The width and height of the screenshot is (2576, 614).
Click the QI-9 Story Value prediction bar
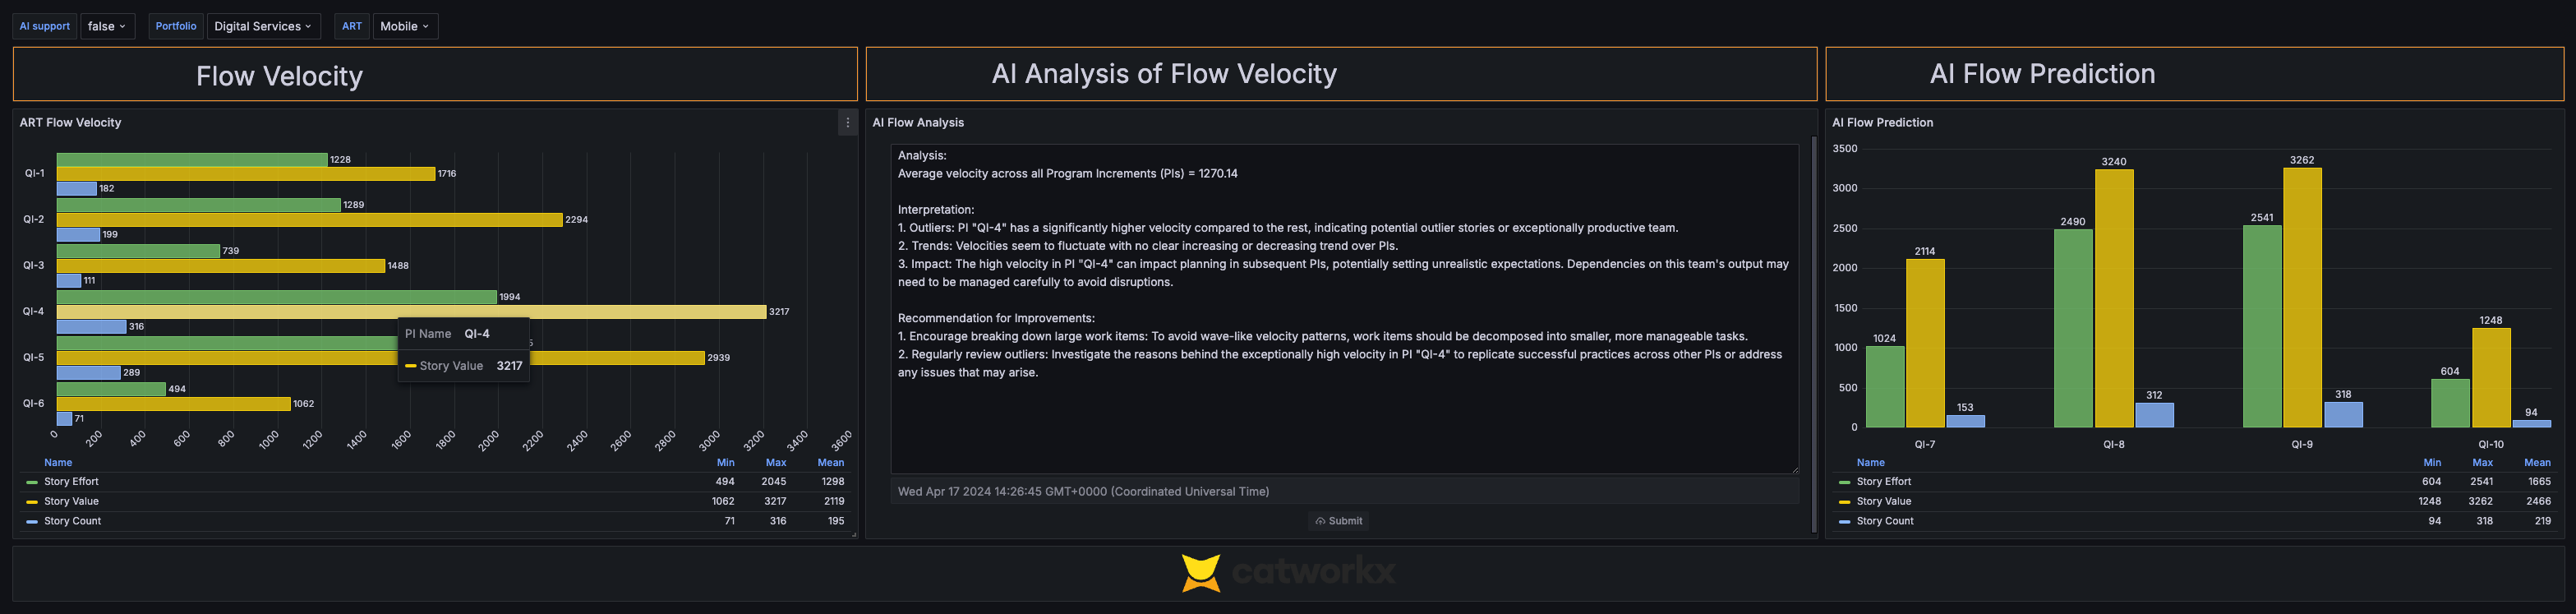(x=2302, y=298)
